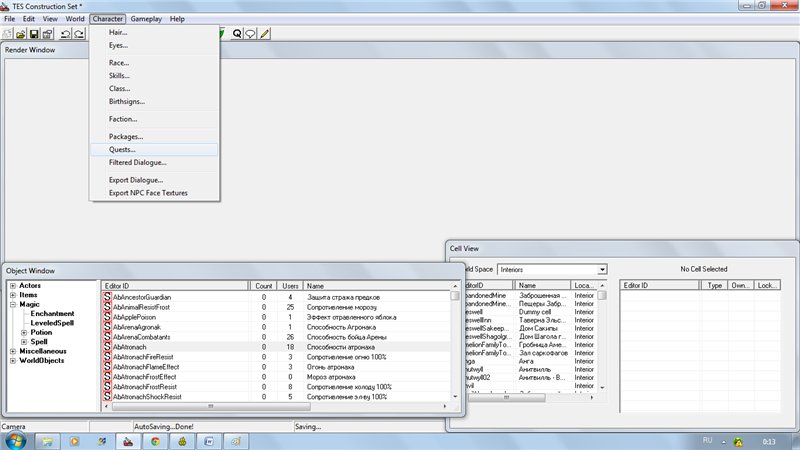This screenshot has height=450, width=800.
Task: Open the Edit menu
Action: (x=29, y=19)
